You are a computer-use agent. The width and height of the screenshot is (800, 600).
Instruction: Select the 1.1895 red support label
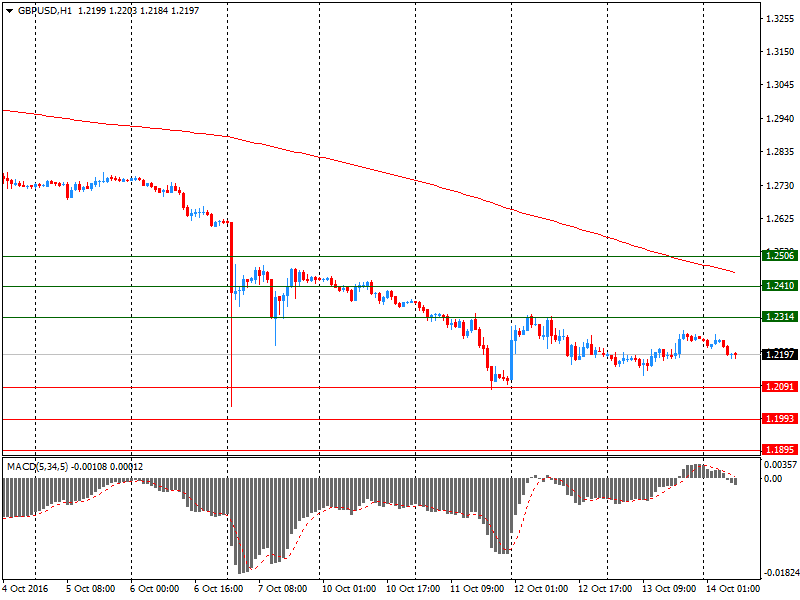pos(780,449)
